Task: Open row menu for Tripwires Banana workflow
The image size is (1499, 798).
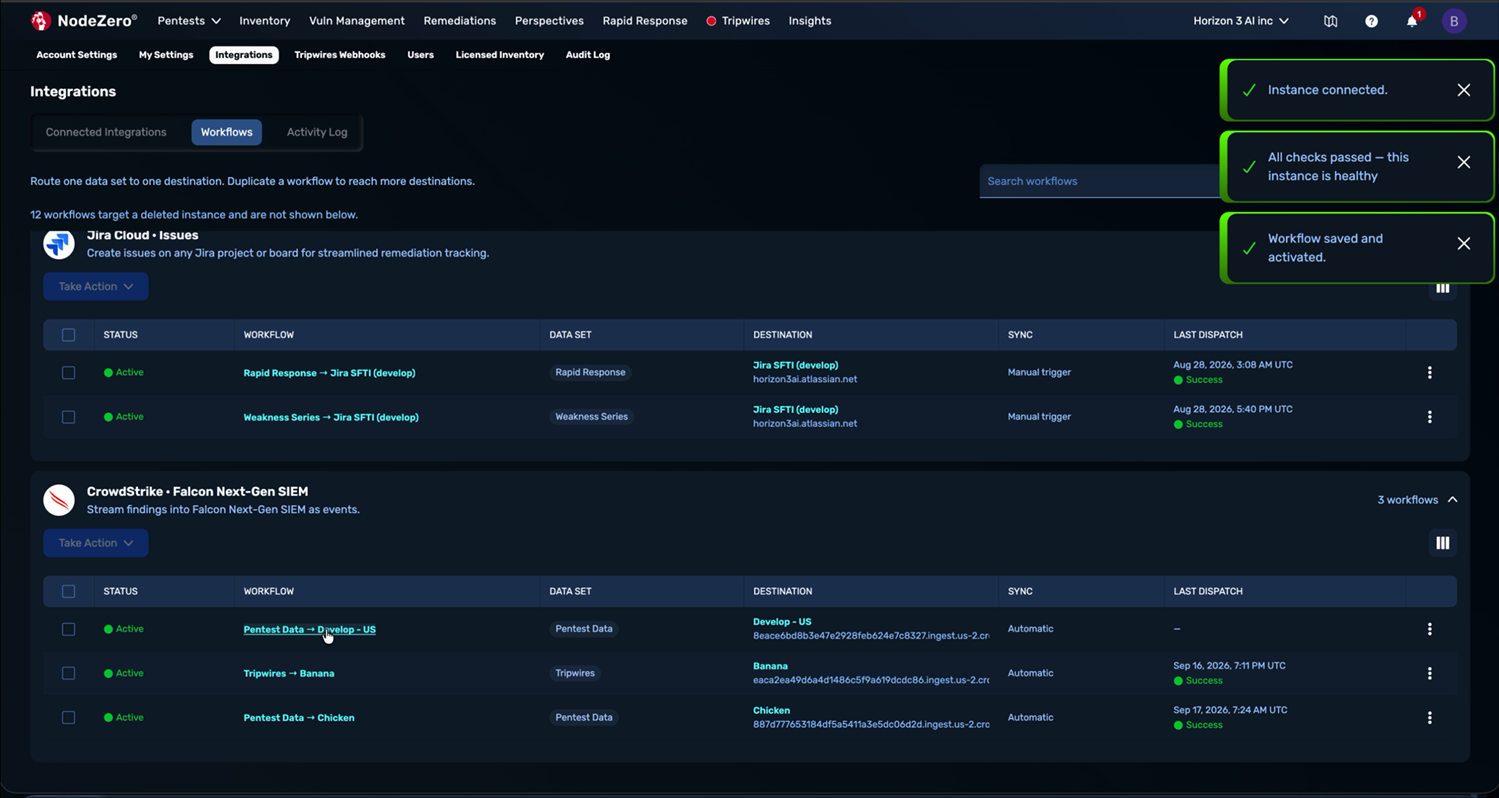Action: coord(1429,673)
